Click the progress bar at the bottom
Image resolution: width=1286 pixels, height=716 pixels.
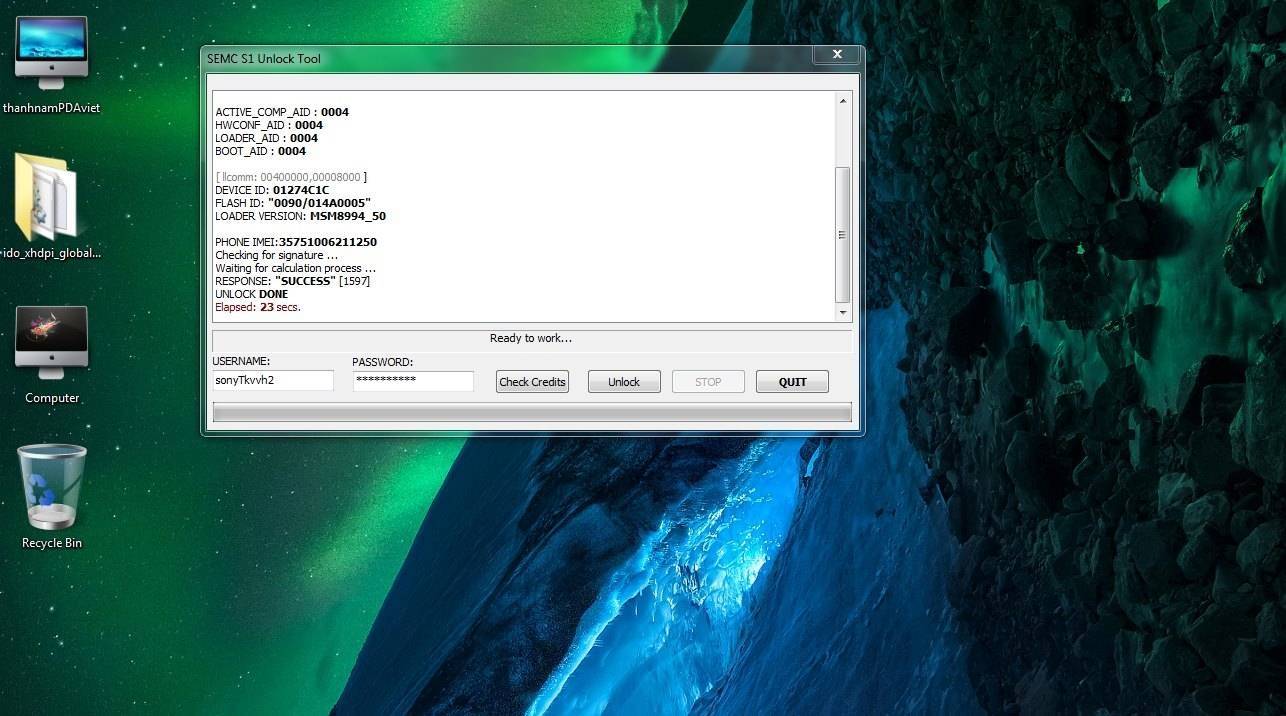pyautogui.click(x=532, y=412)
